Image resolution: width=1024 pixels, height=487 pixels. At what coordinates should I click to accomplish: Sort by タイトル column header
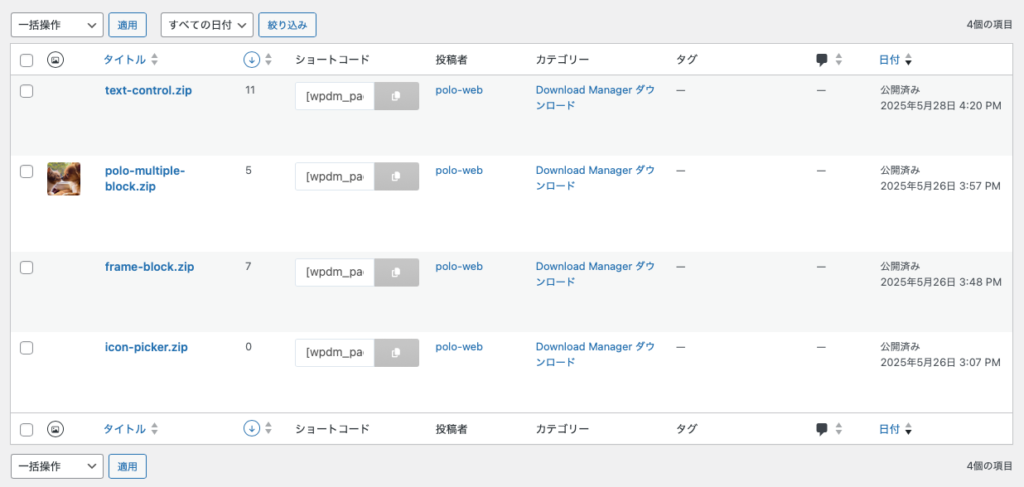pyautogui.click(x=124, y=60)
